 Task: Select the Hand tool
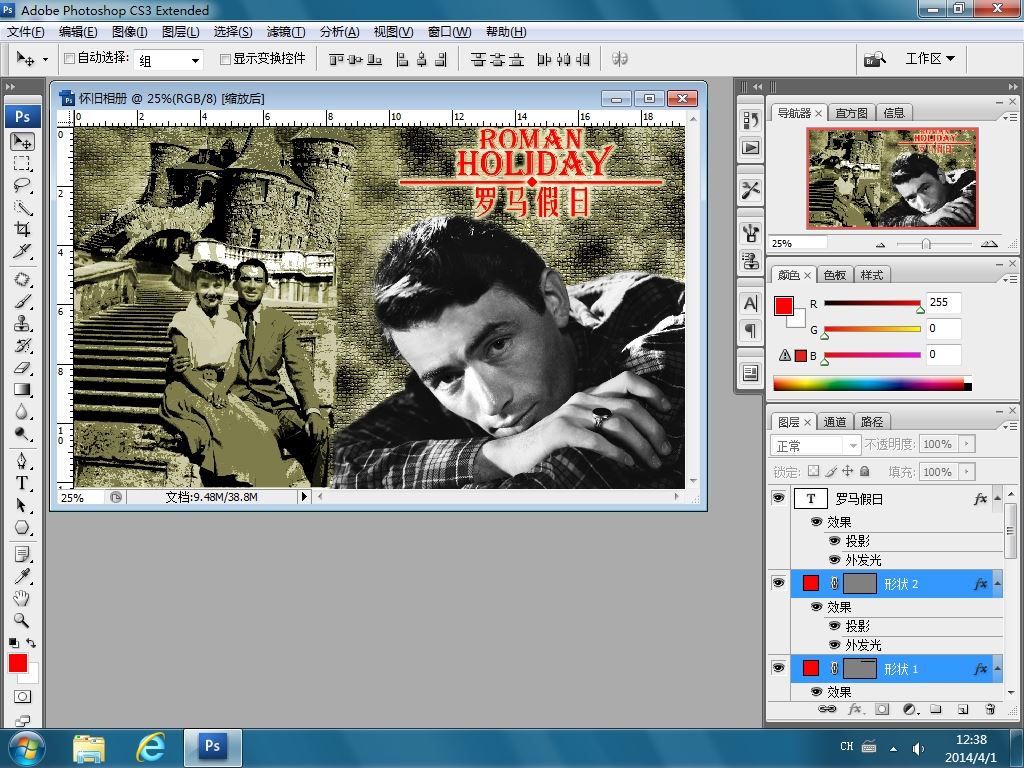pos(23,598)
